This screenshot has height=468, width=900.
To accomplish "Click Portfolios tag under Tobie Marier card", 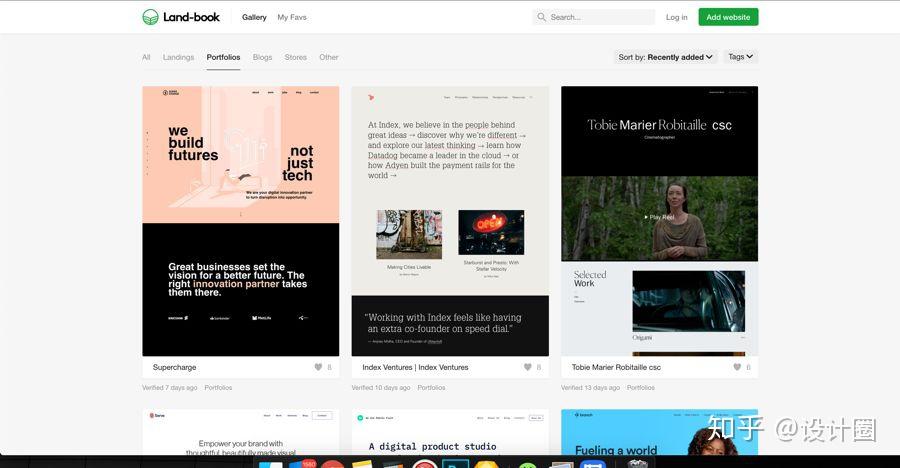I will point(641,388).
